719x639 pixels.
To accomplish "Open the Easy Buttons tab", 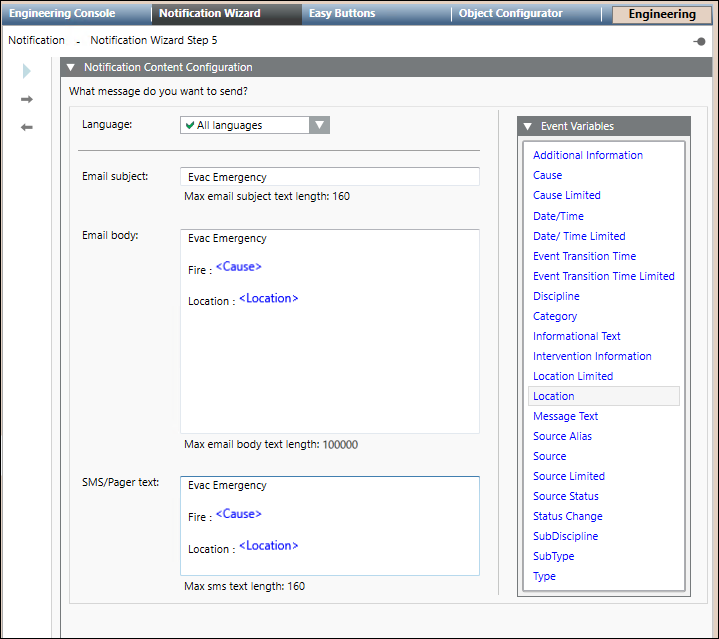I will [x=342, y=14].
